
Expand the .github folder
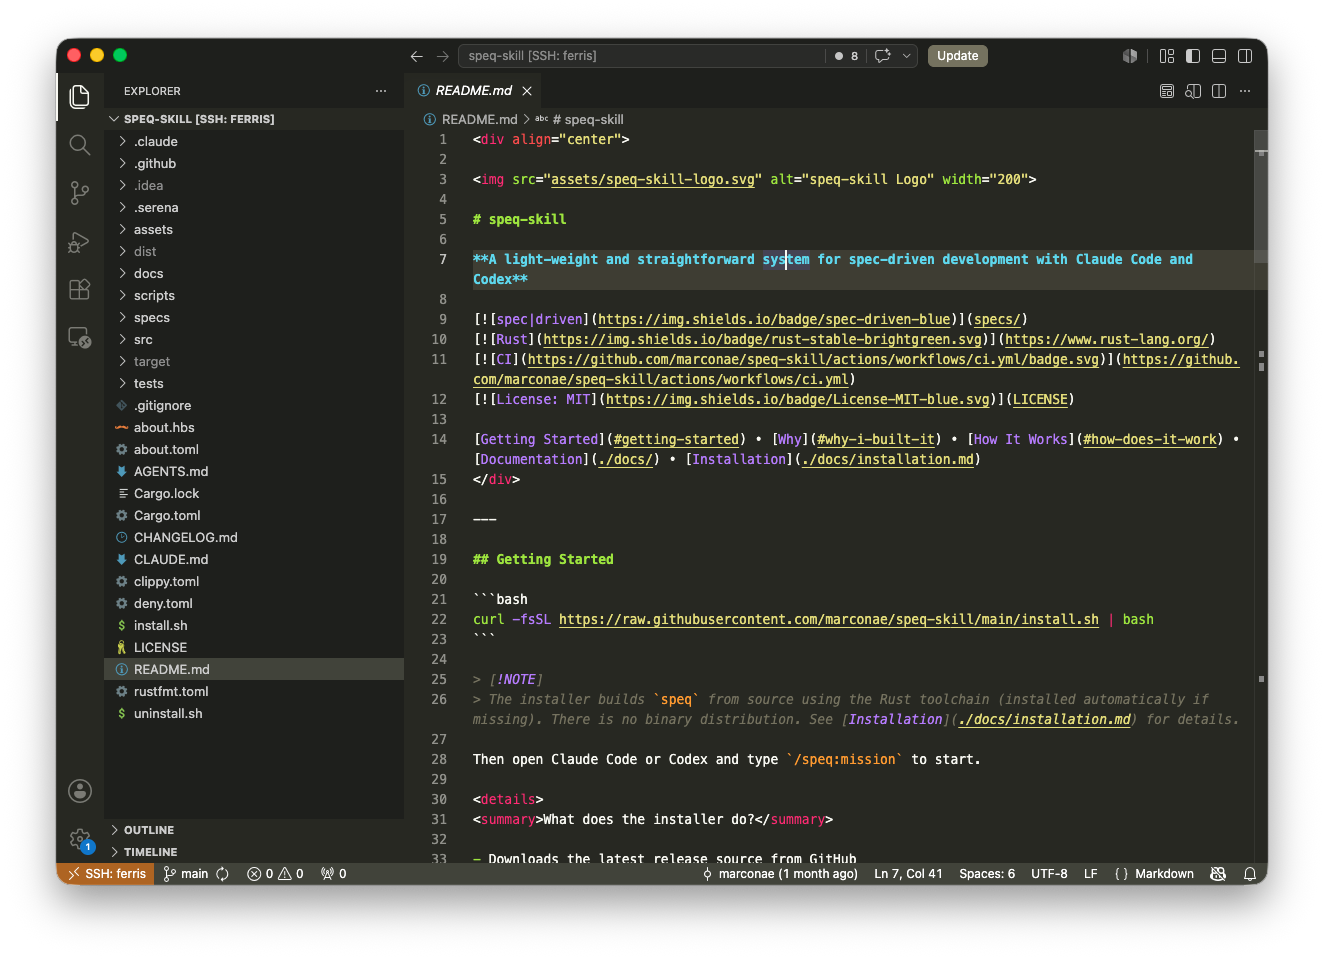254,163
